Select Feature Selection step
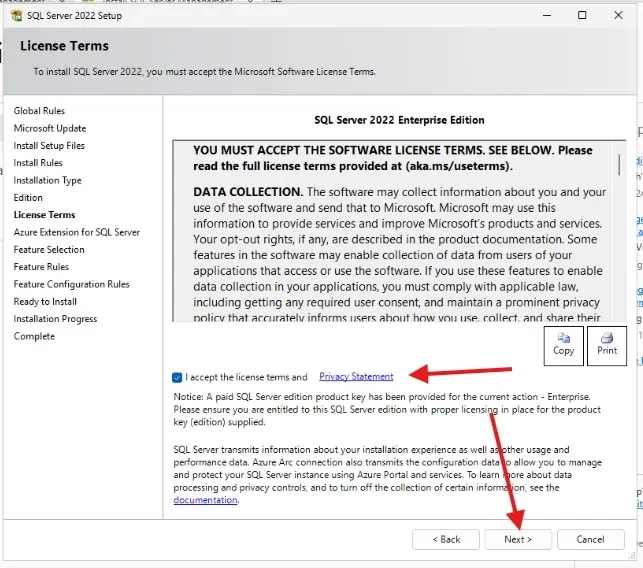 (49, 249)
